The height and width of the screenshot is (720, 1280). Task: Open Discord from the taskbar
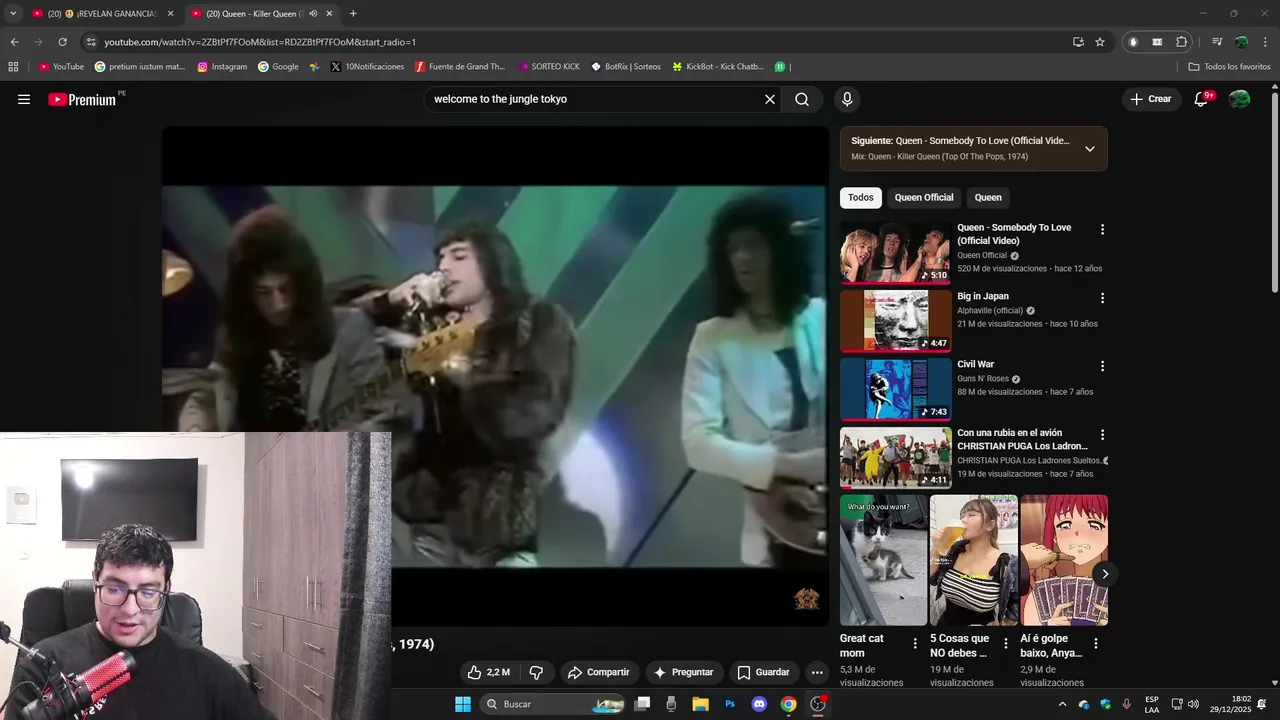pos(759,704)
